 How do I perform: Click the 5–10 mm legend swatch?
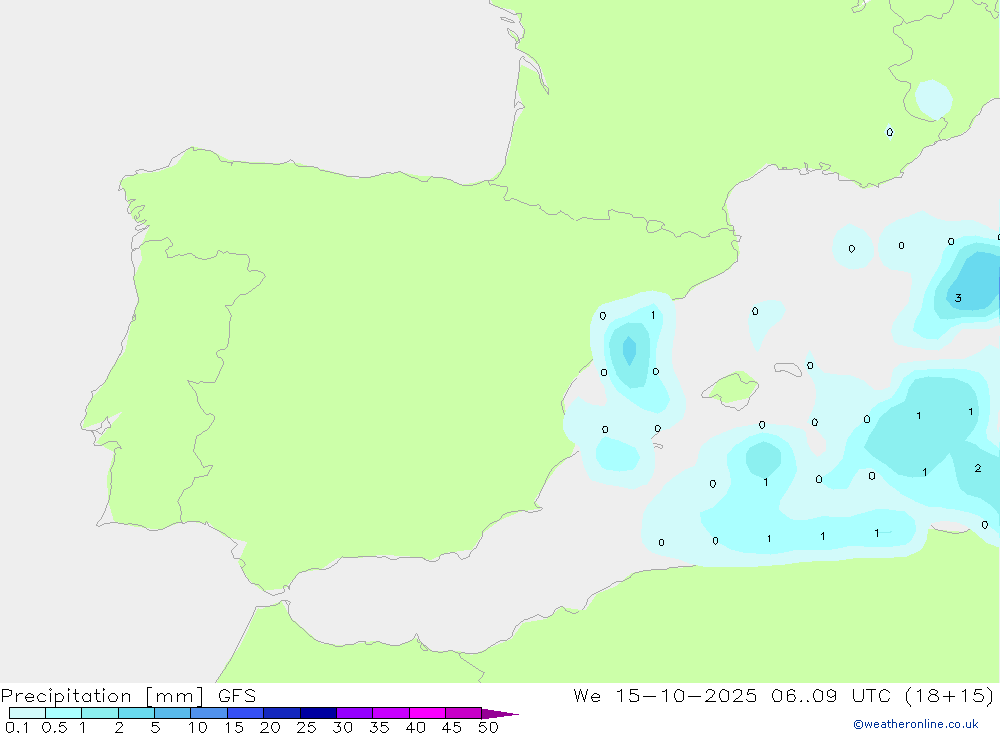click(173, 713)
